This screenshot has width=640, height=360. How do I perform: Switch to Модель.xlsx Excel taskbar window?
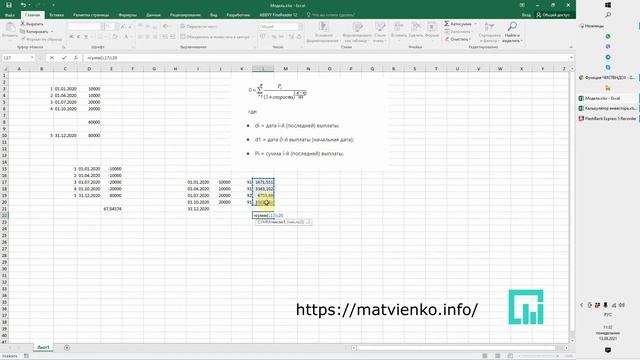click(607, 98)
